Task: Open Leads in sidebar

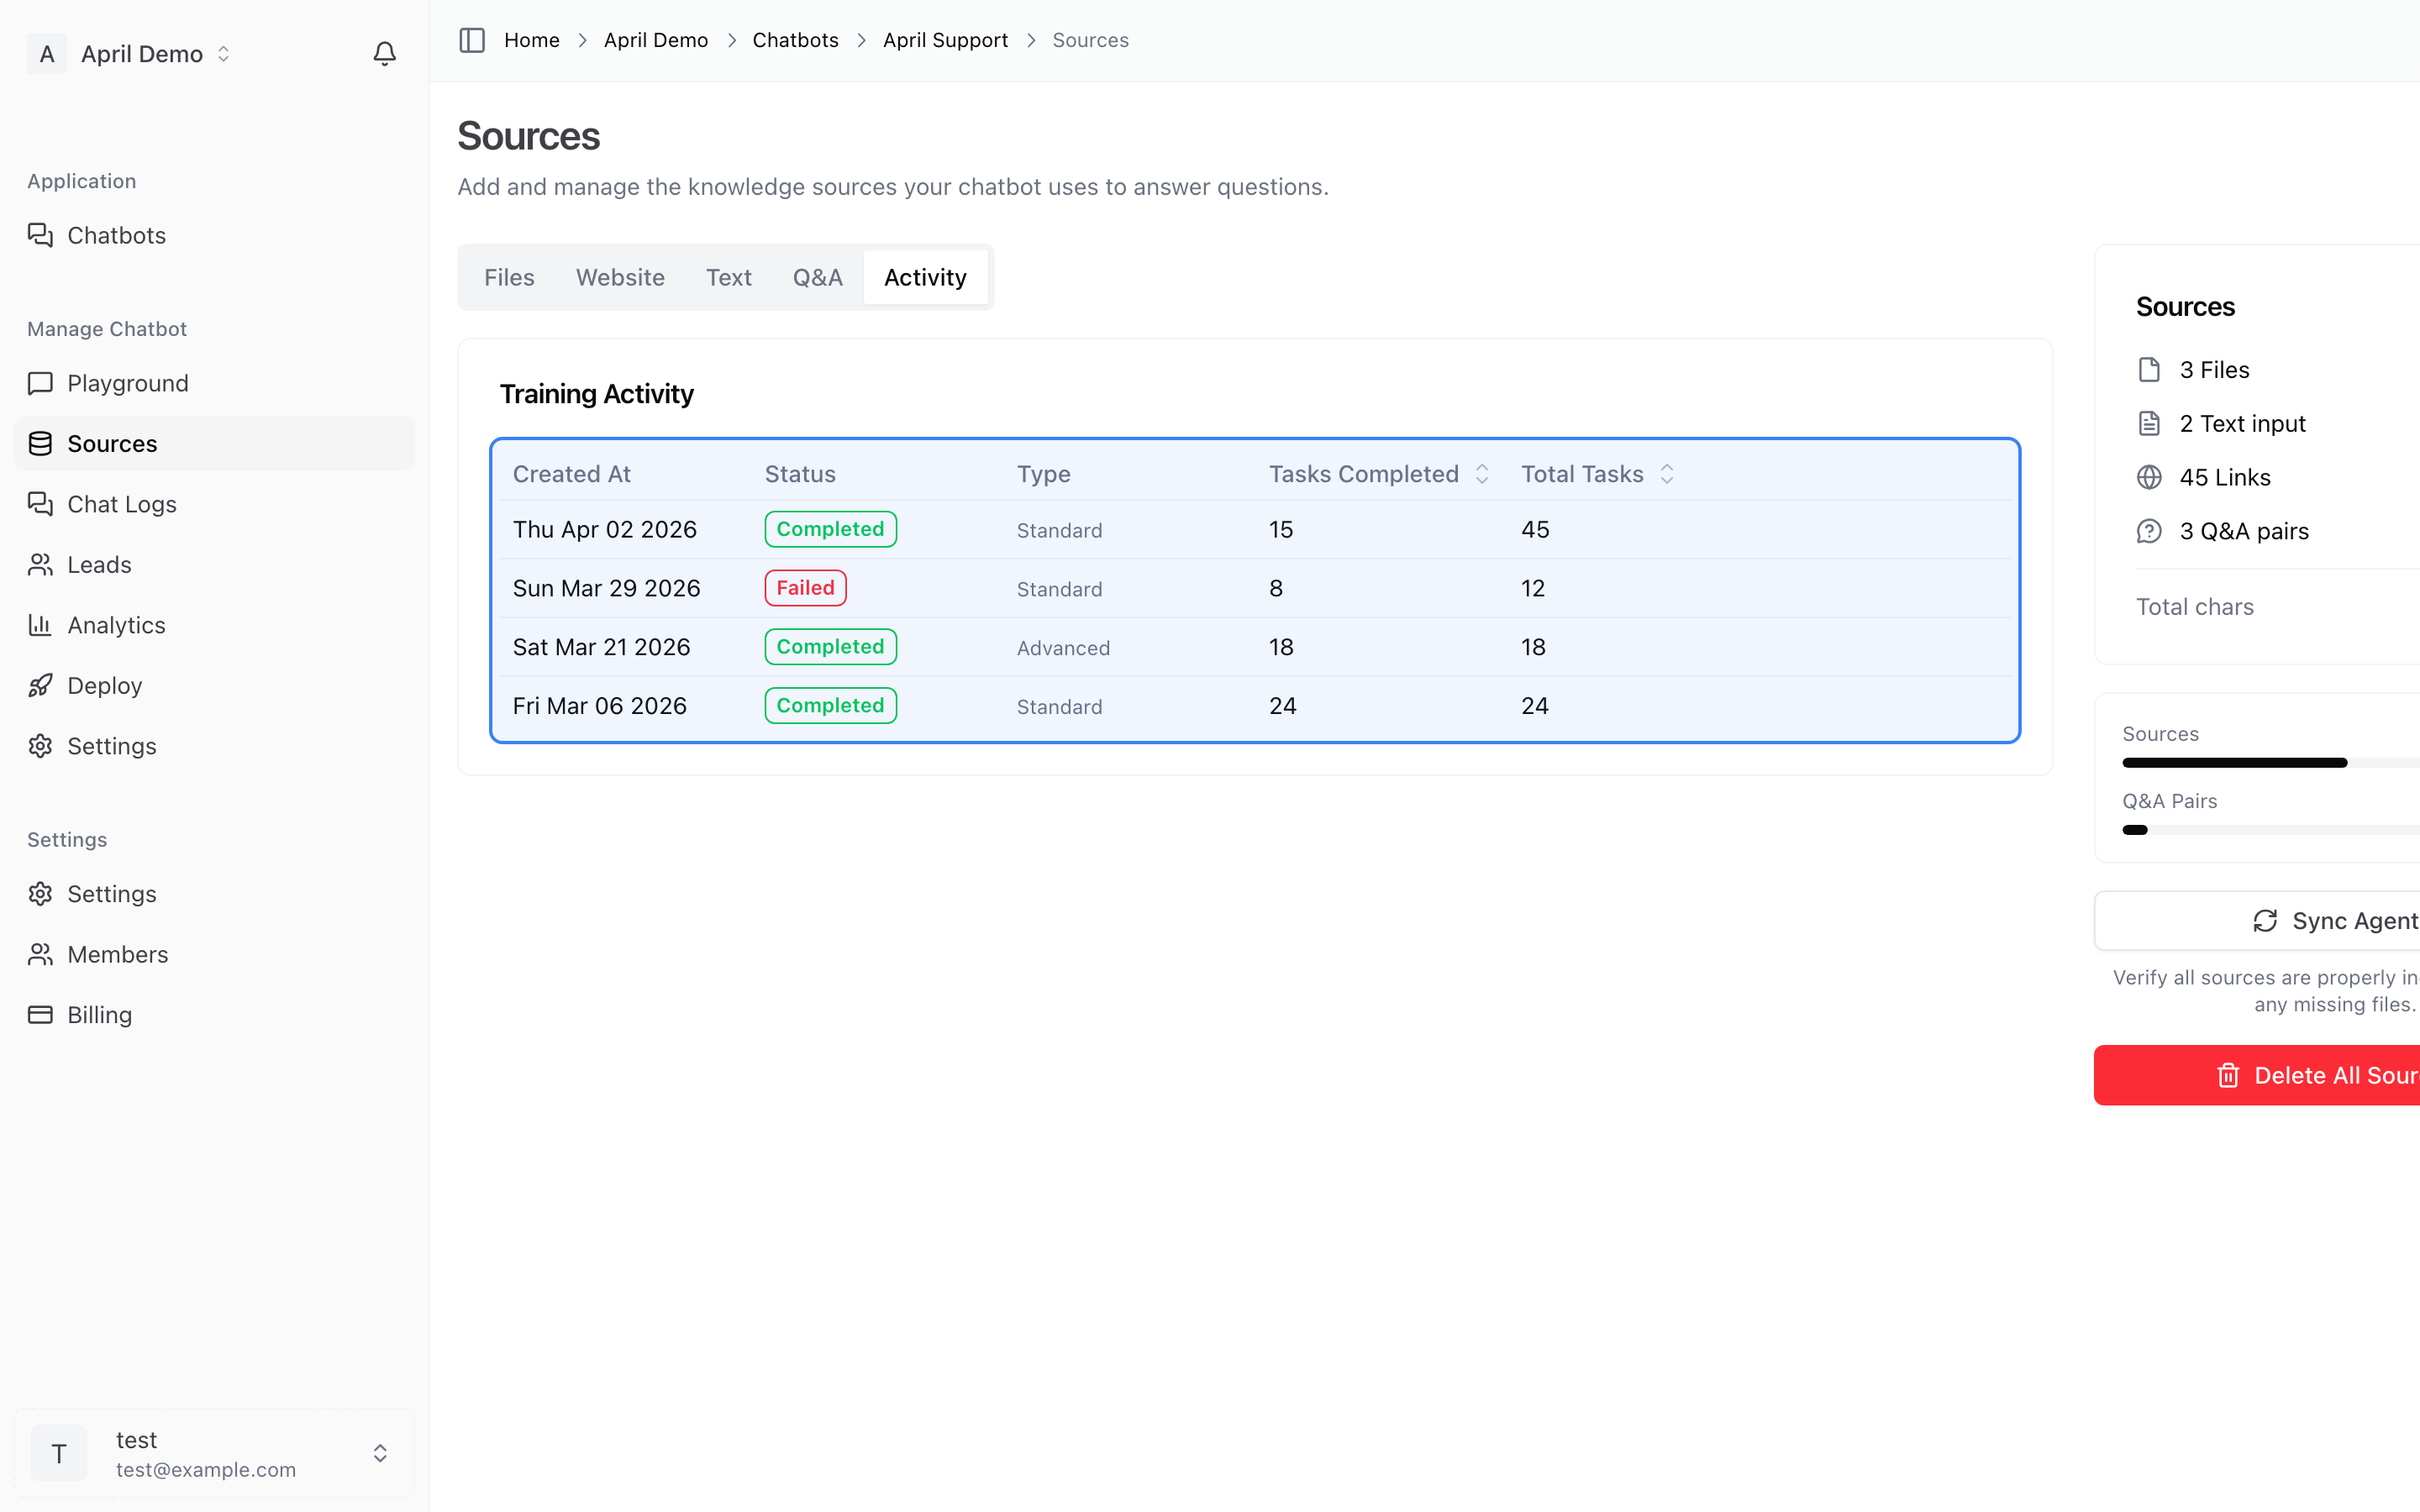Action: [214, 564]
